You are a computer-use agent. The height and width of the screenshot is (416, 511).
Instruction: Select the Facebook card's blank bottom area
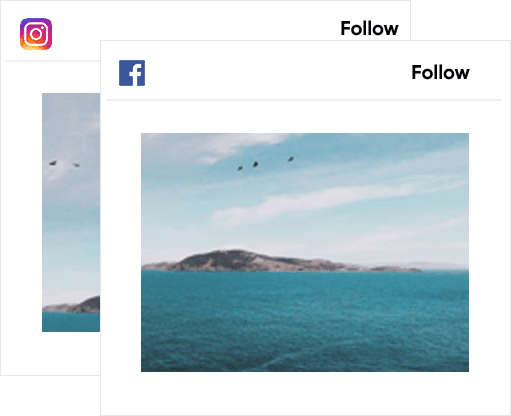coord(305,393)
